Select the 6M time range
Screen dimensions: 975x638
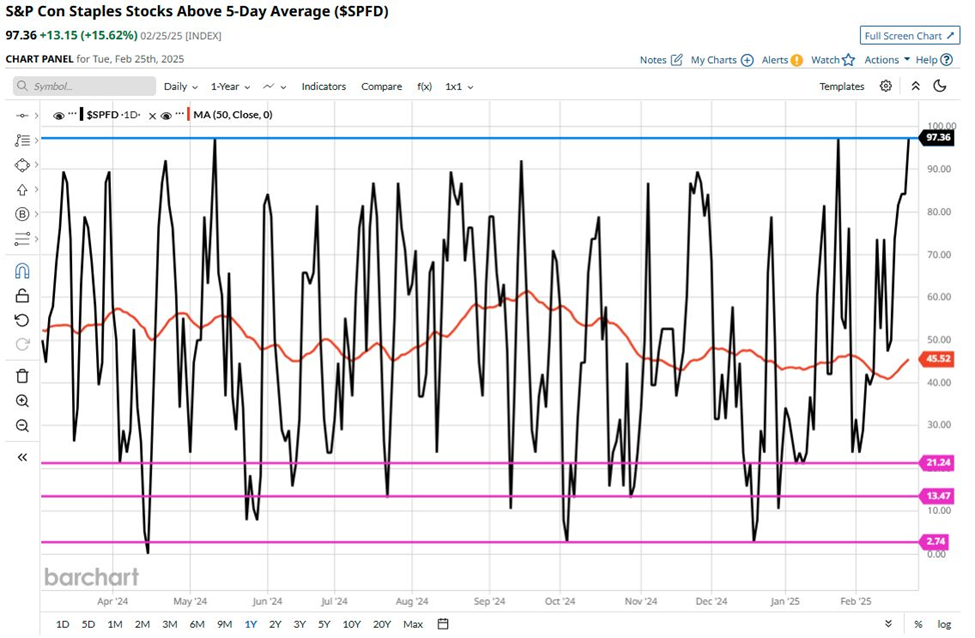coord(197,624)
